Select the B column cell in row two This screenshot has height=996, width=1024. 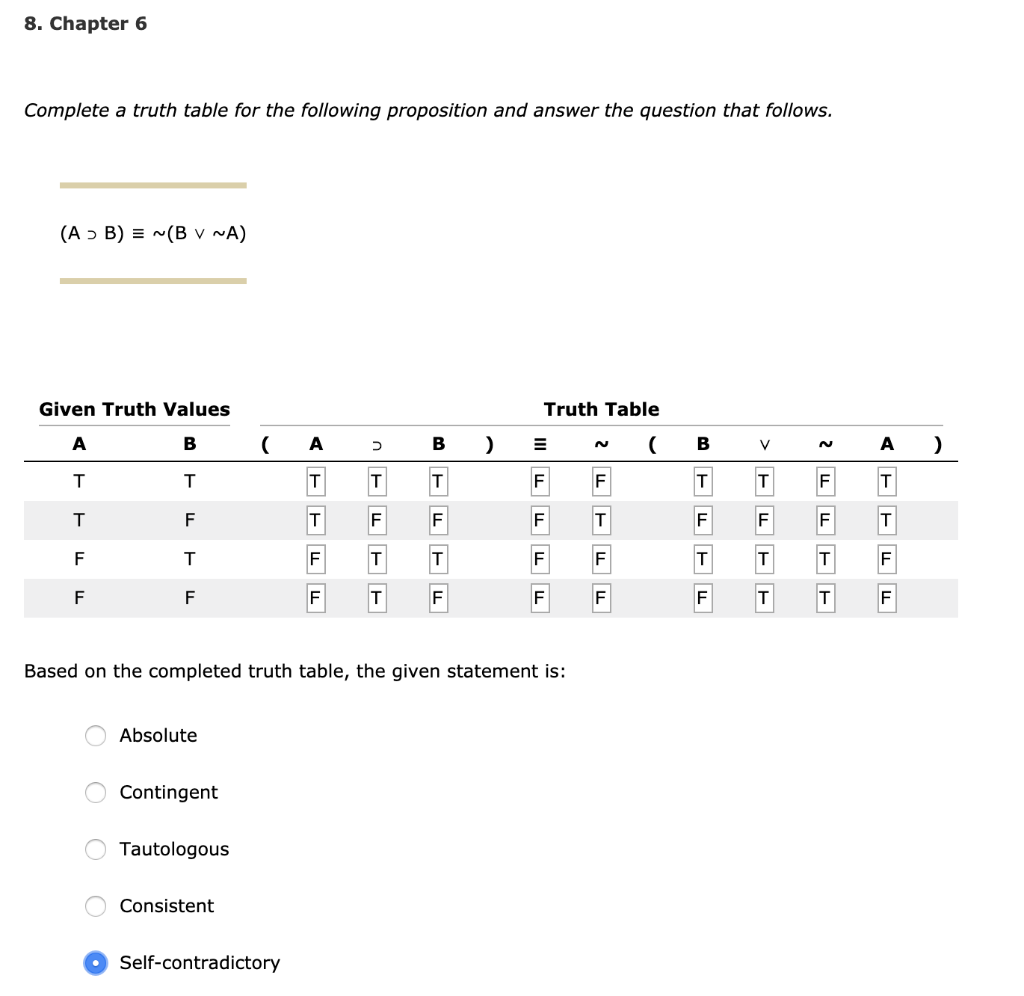tap(436, 520)
